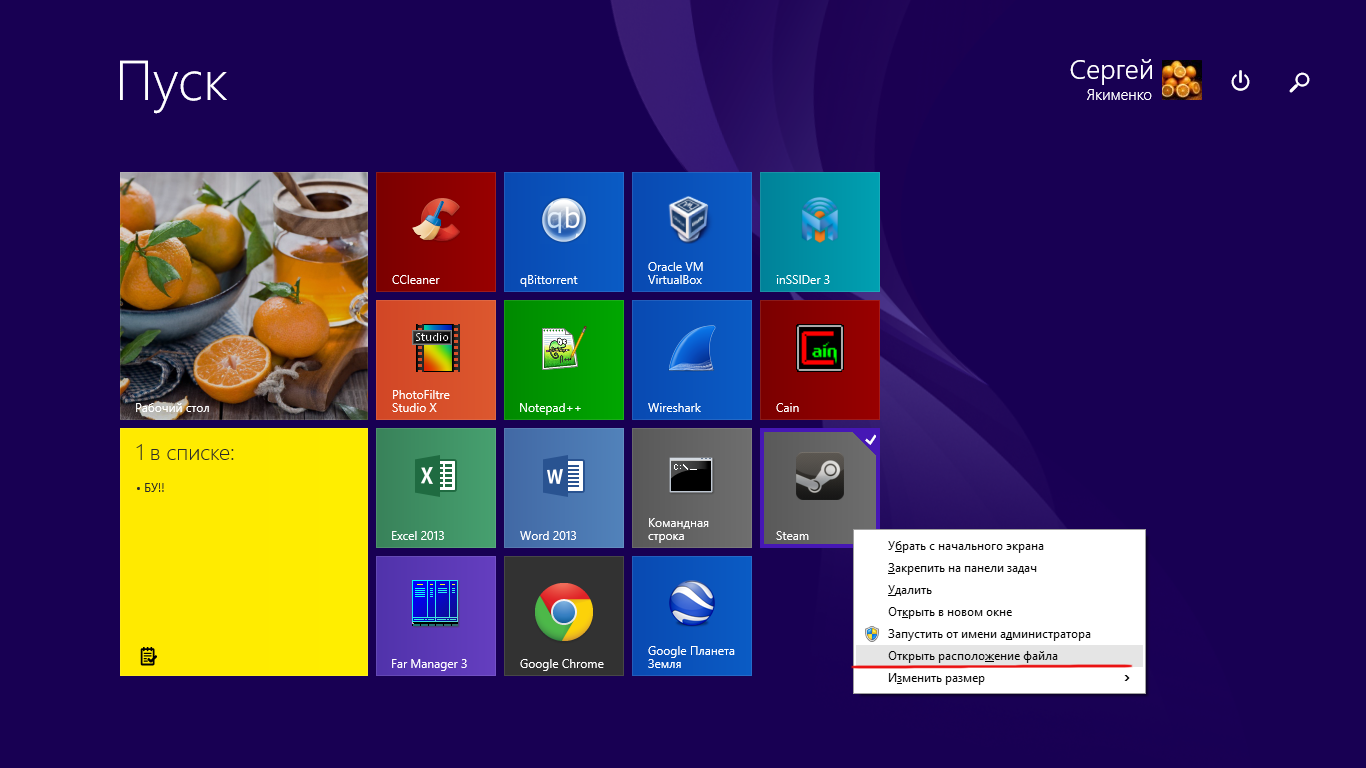Click the user avatar picture

1182,80
